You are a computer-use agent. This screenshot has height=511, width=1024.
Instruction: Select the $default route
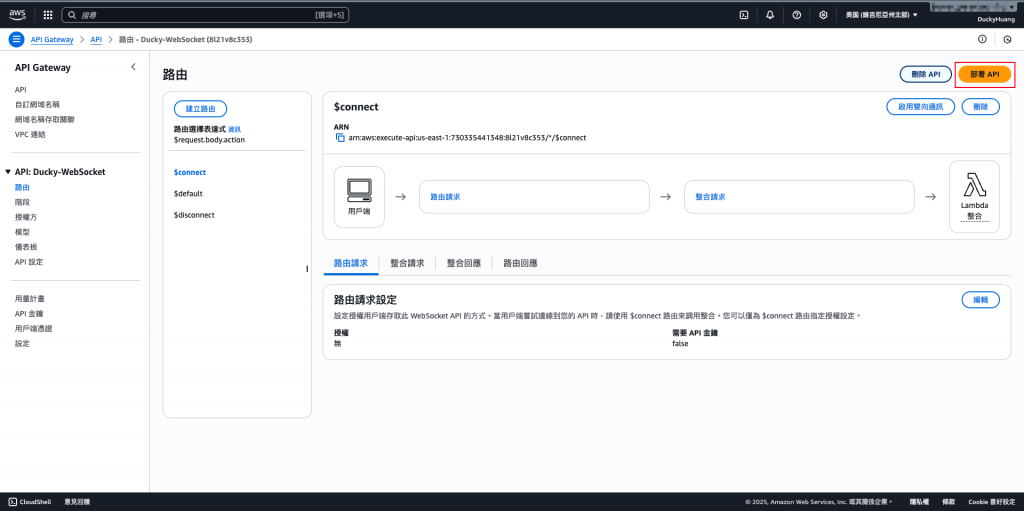coord(188,193)
